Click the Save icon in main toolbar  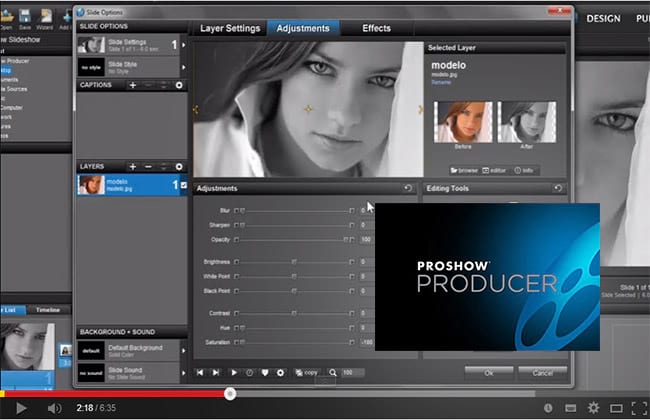tap(25, 19)
